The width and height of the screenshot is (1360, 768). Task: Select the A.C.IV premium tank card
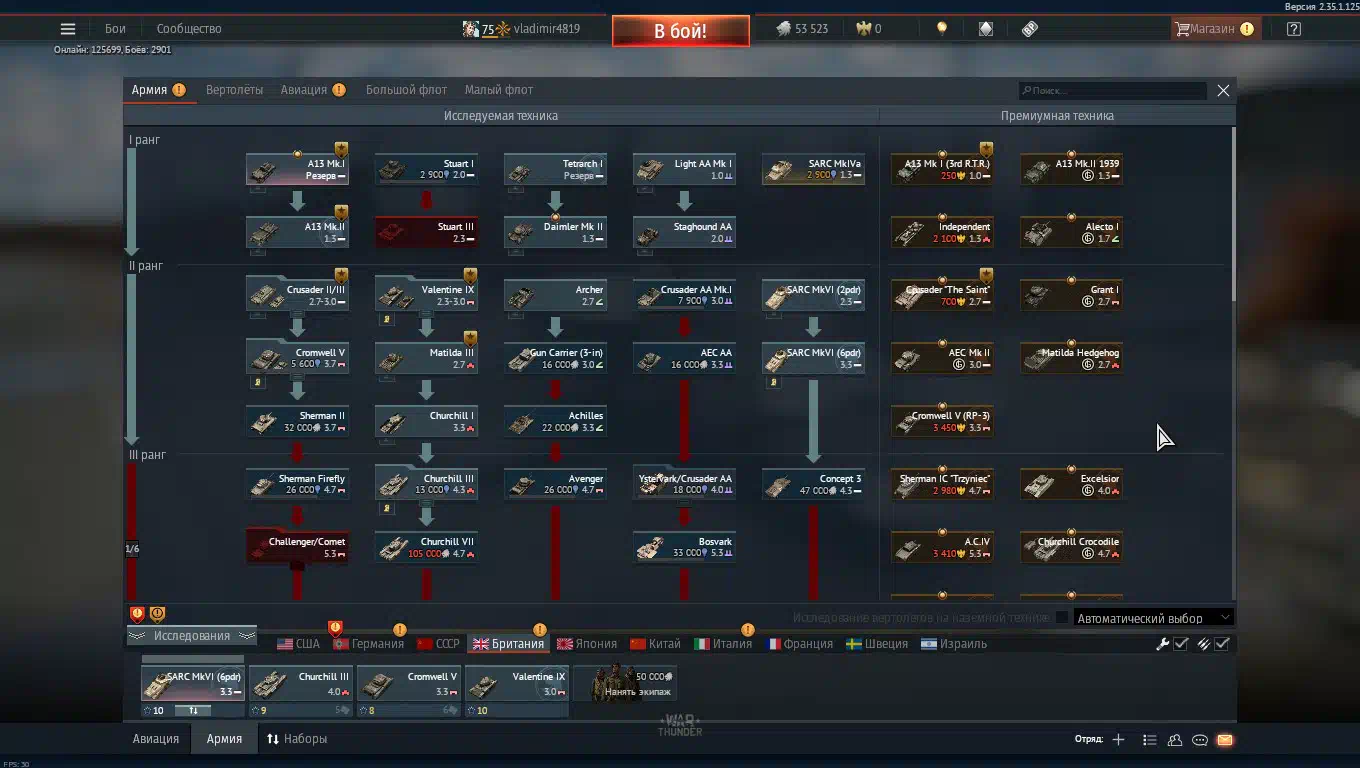(942, 548)
